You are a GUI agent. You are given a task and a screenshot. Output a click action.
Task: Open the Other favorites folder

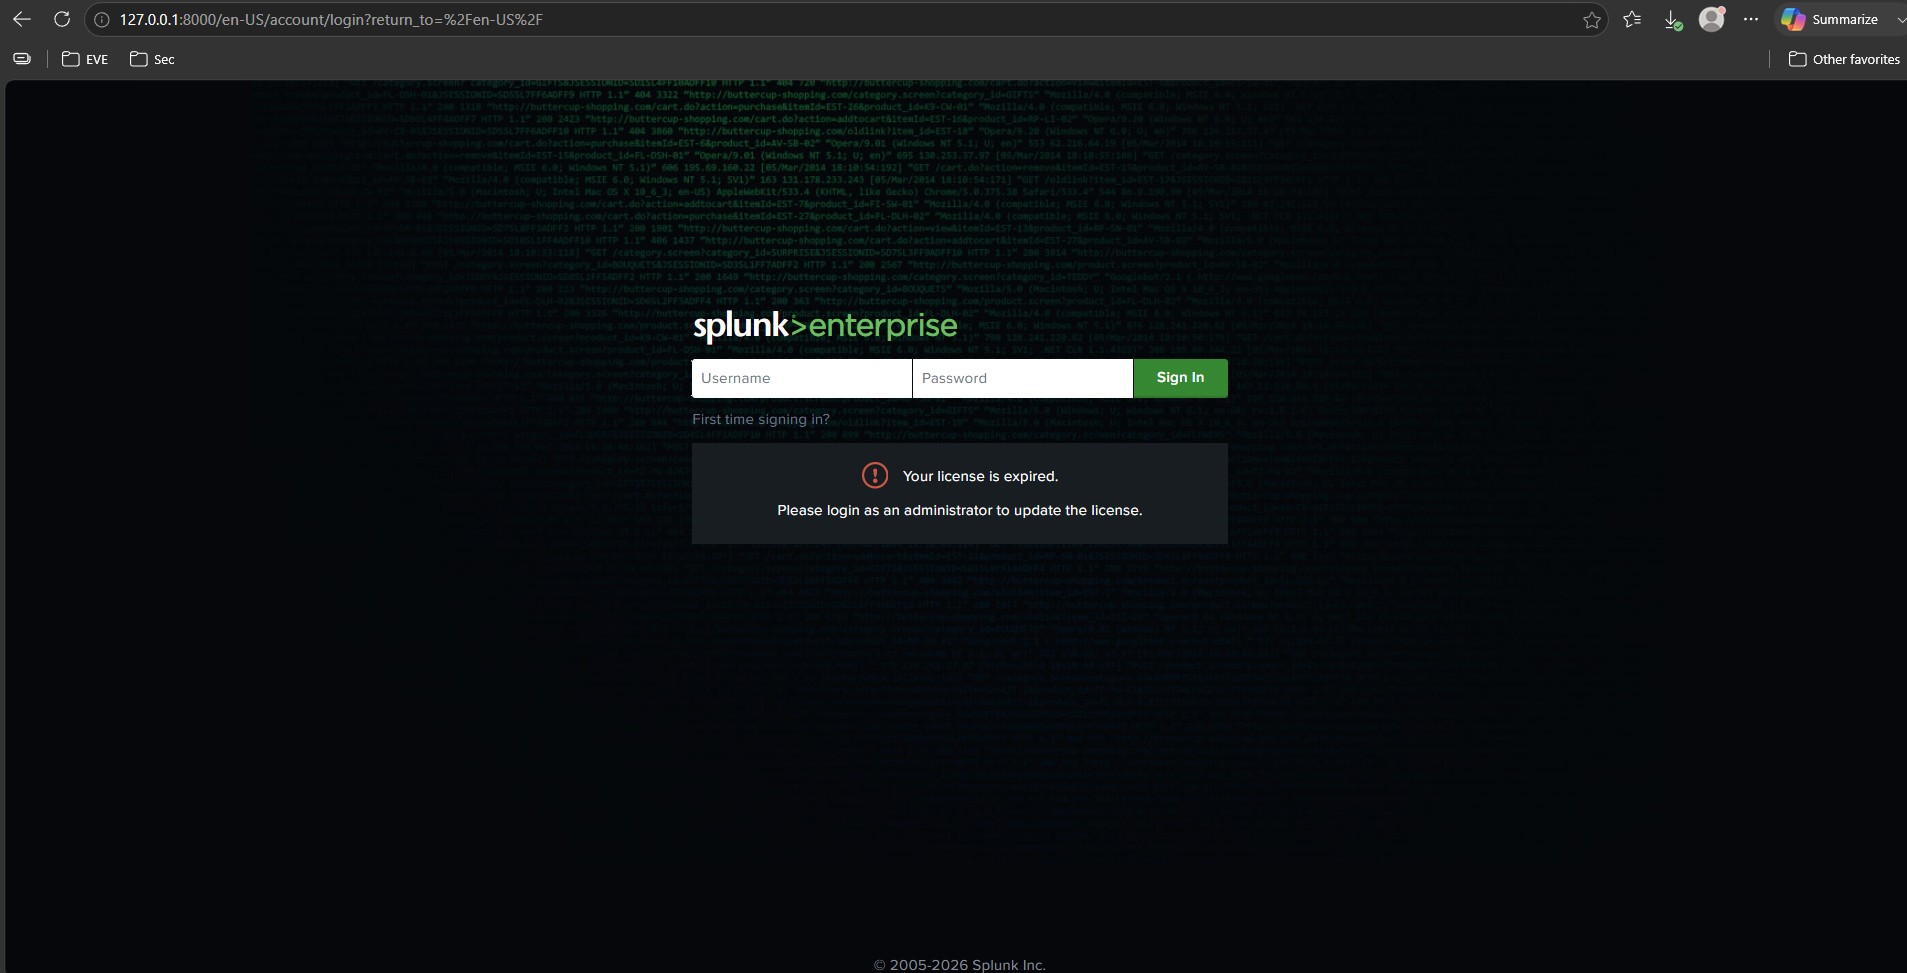point(1844,59)
